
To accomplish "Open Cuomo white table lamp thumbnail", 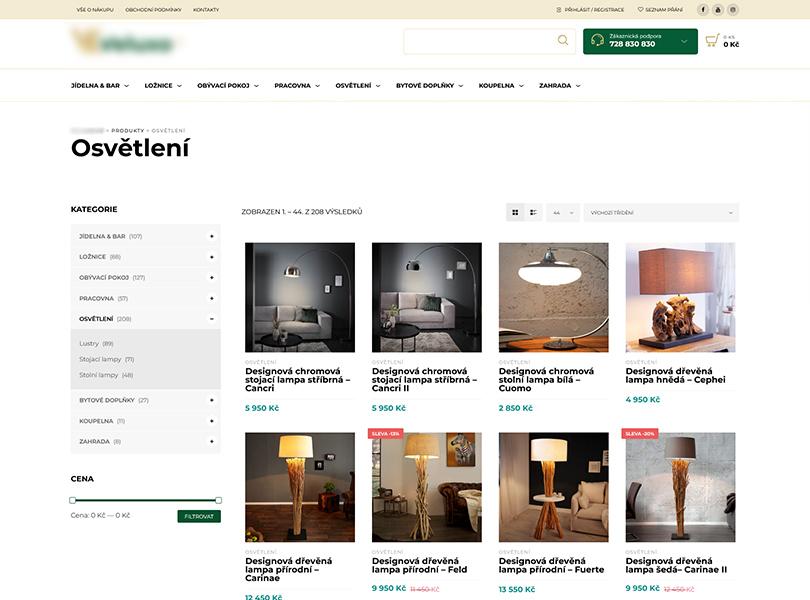I will point(554,298).
